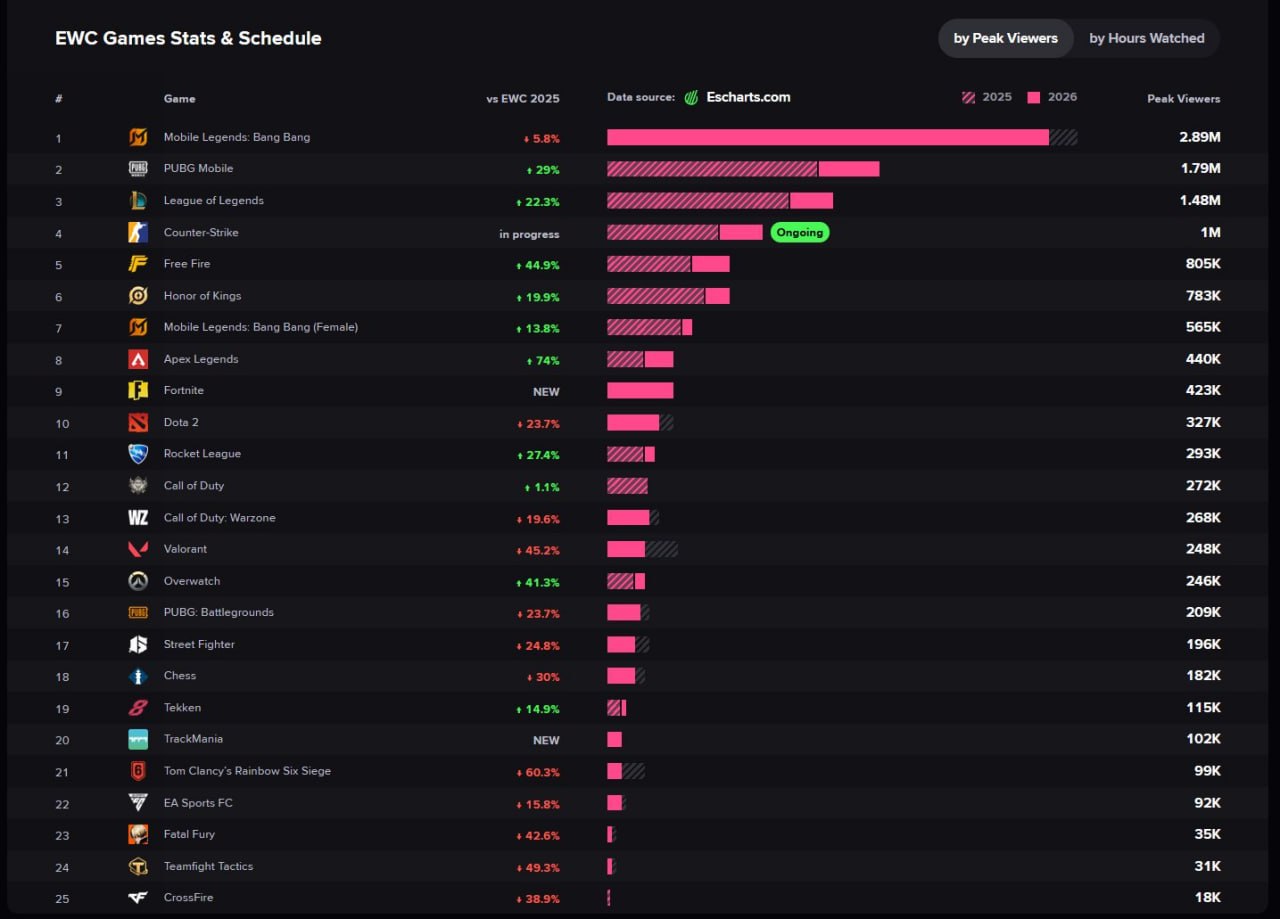Click the 2.89M peak viewers value

(1200, 137)
